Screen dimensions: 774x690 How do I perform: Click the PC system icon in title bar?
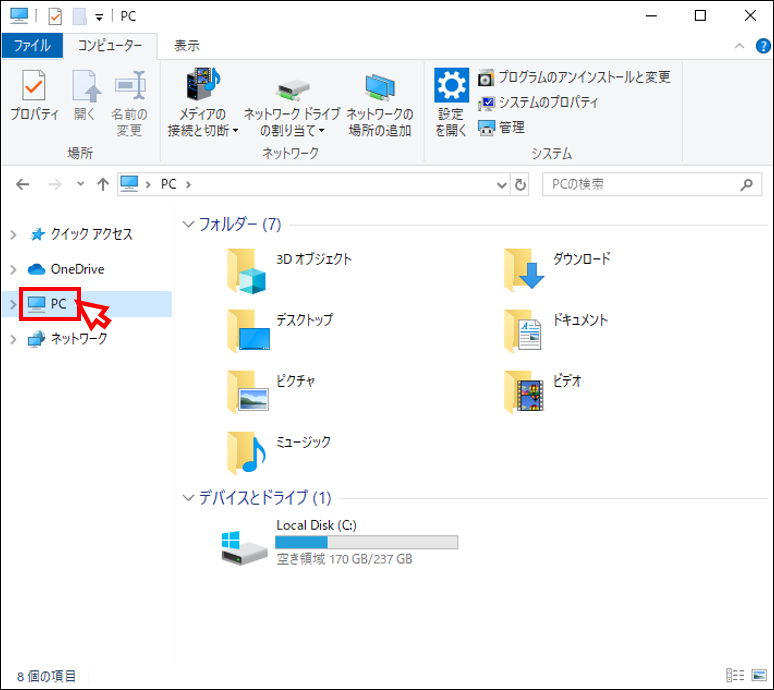tap(19, 16)
